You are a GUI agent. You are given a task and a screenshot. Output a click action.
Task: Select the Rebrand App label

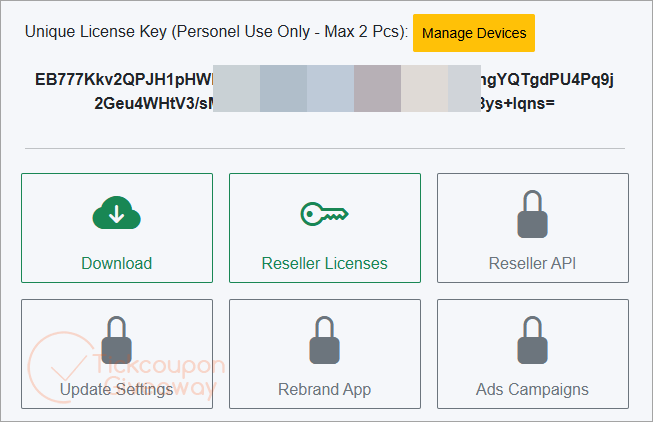324,390
